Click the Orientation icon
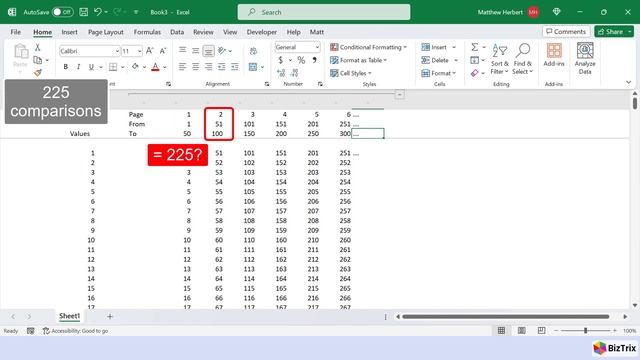 click(x=222, y=51)
